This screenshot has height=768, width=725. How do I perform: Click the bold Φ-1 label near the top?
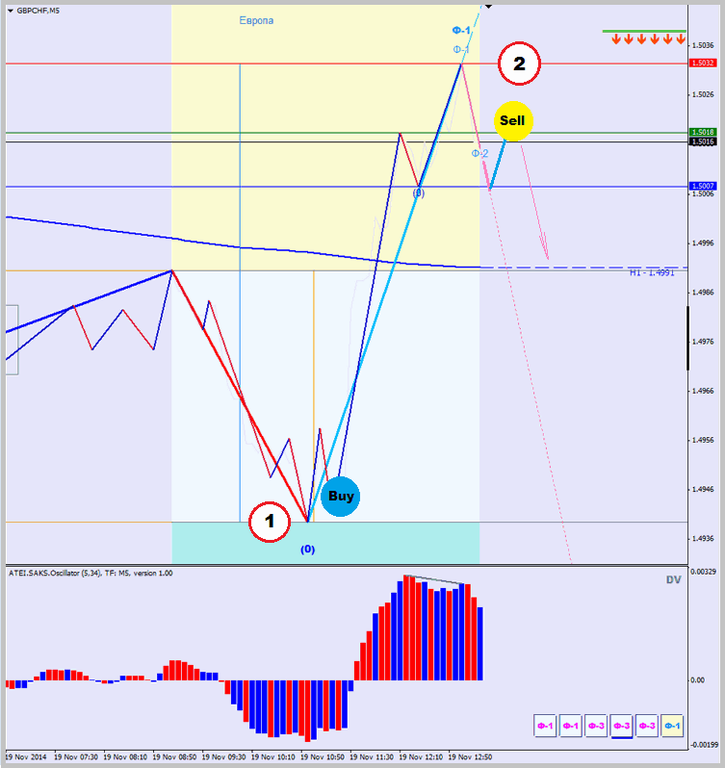(x=461, y=30)
